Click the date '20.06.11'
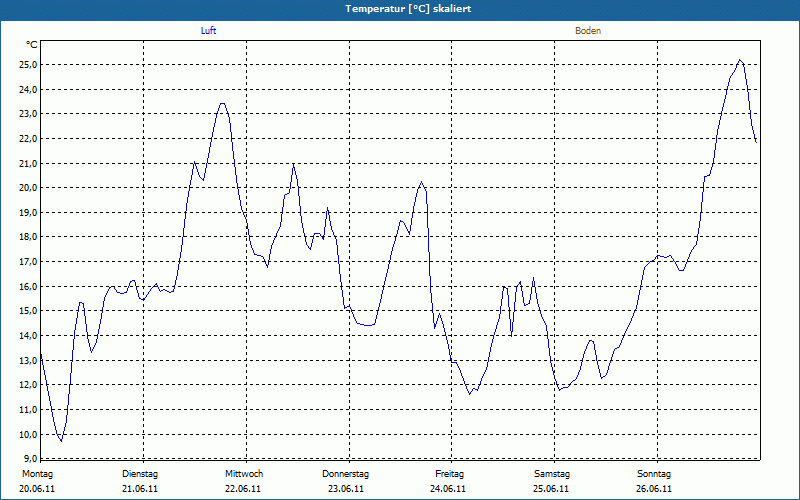This screenshot has width=800, height=500. (37, 489)
